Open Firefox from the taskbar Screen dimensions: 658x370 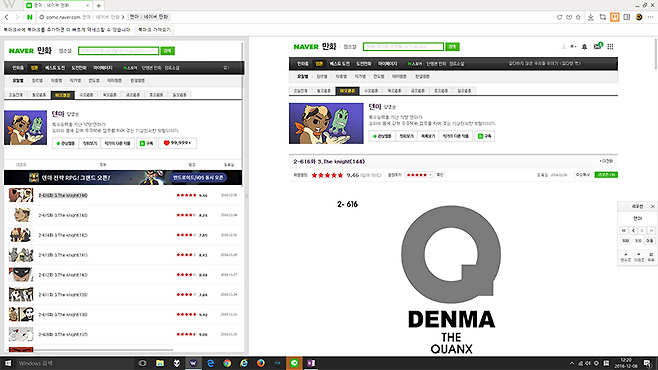pyautogui.click(x=261, y=363)
